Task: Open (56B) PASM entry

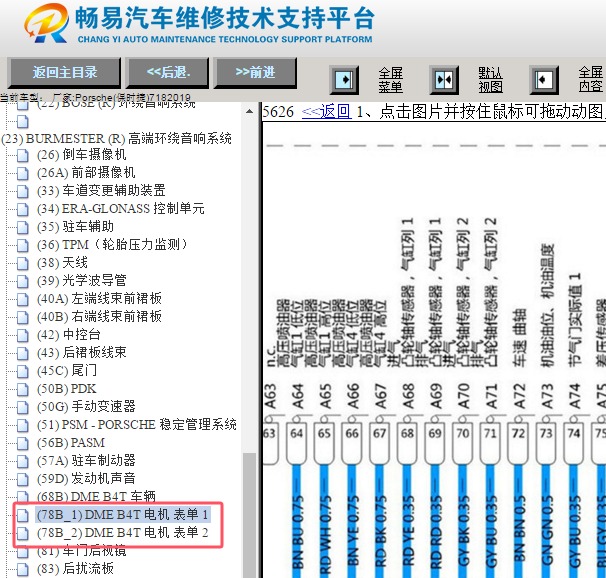Action: click(71, 443)
